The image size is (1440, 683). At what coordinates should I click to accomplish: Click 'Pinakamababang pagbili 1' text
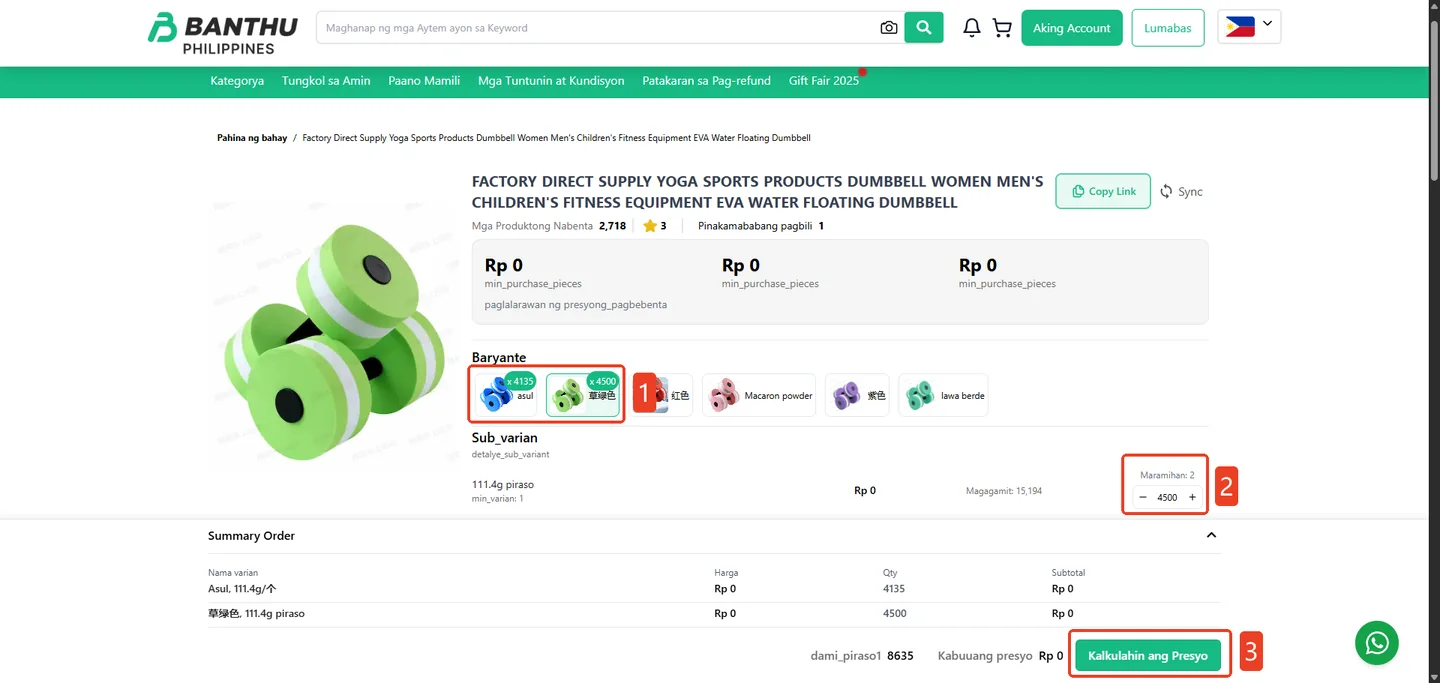point(761,226)
